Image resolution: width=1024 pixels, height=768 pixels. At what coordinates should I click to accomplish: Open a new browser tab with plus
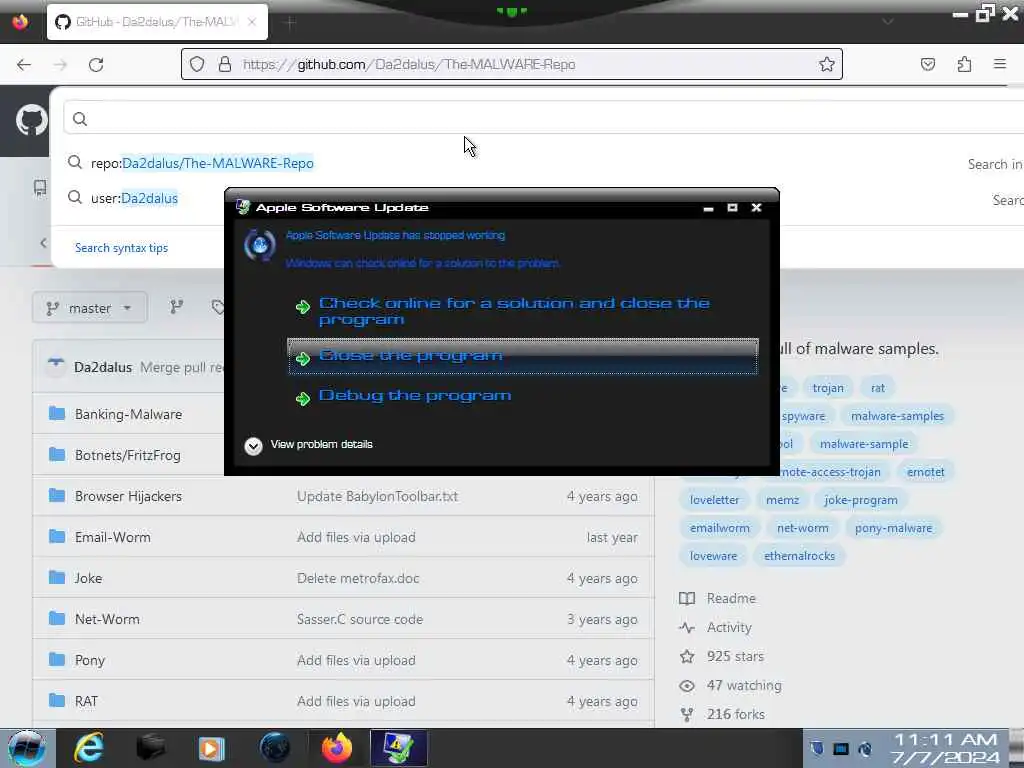290,23
